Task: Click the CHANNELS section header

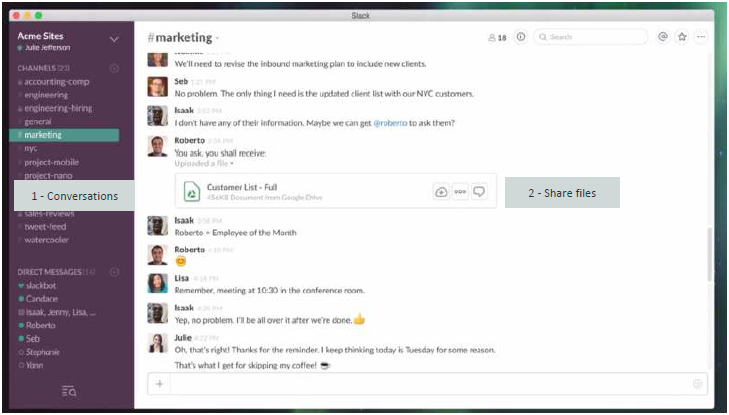Action: pyautogui.click(x=43, y=68)
